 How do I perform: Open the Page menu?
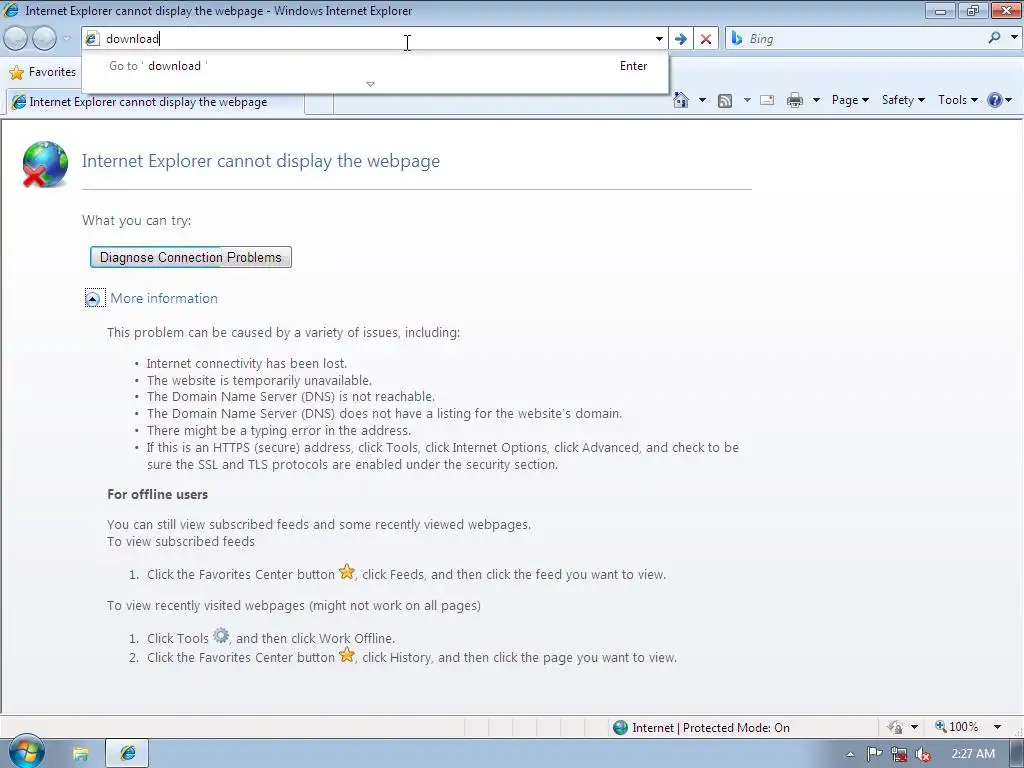pos(850,100)
